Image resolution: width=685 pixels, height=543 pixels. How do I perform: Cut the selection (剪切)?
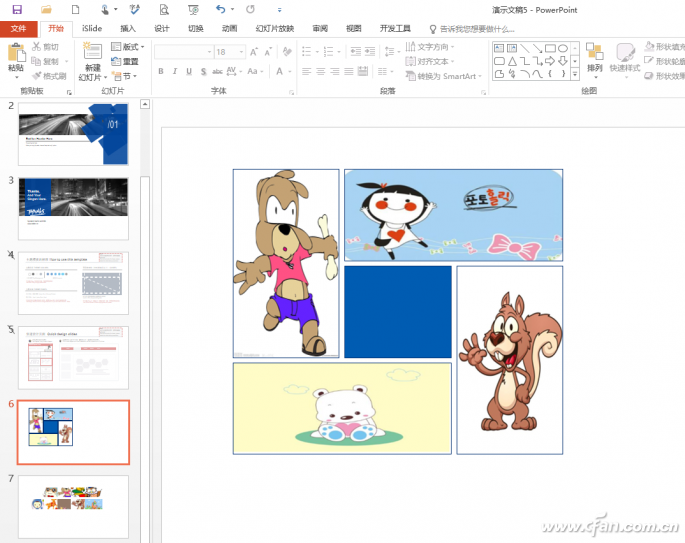[x=45, y=47]
